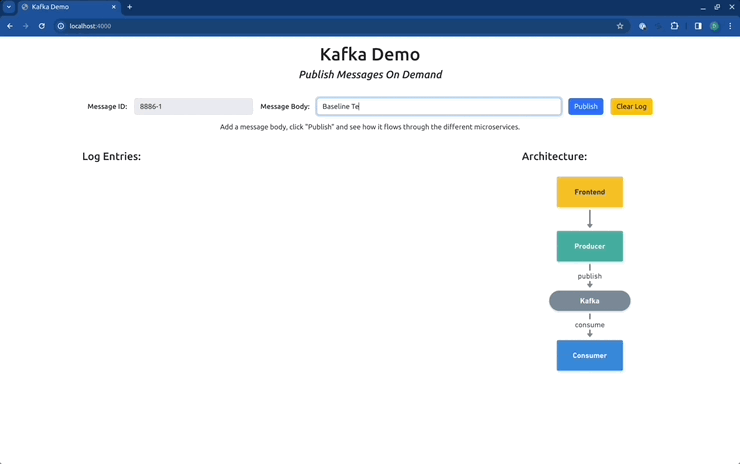Close the Kafka Demo tab
The image size is (740, 464).
tap(114, 7)
